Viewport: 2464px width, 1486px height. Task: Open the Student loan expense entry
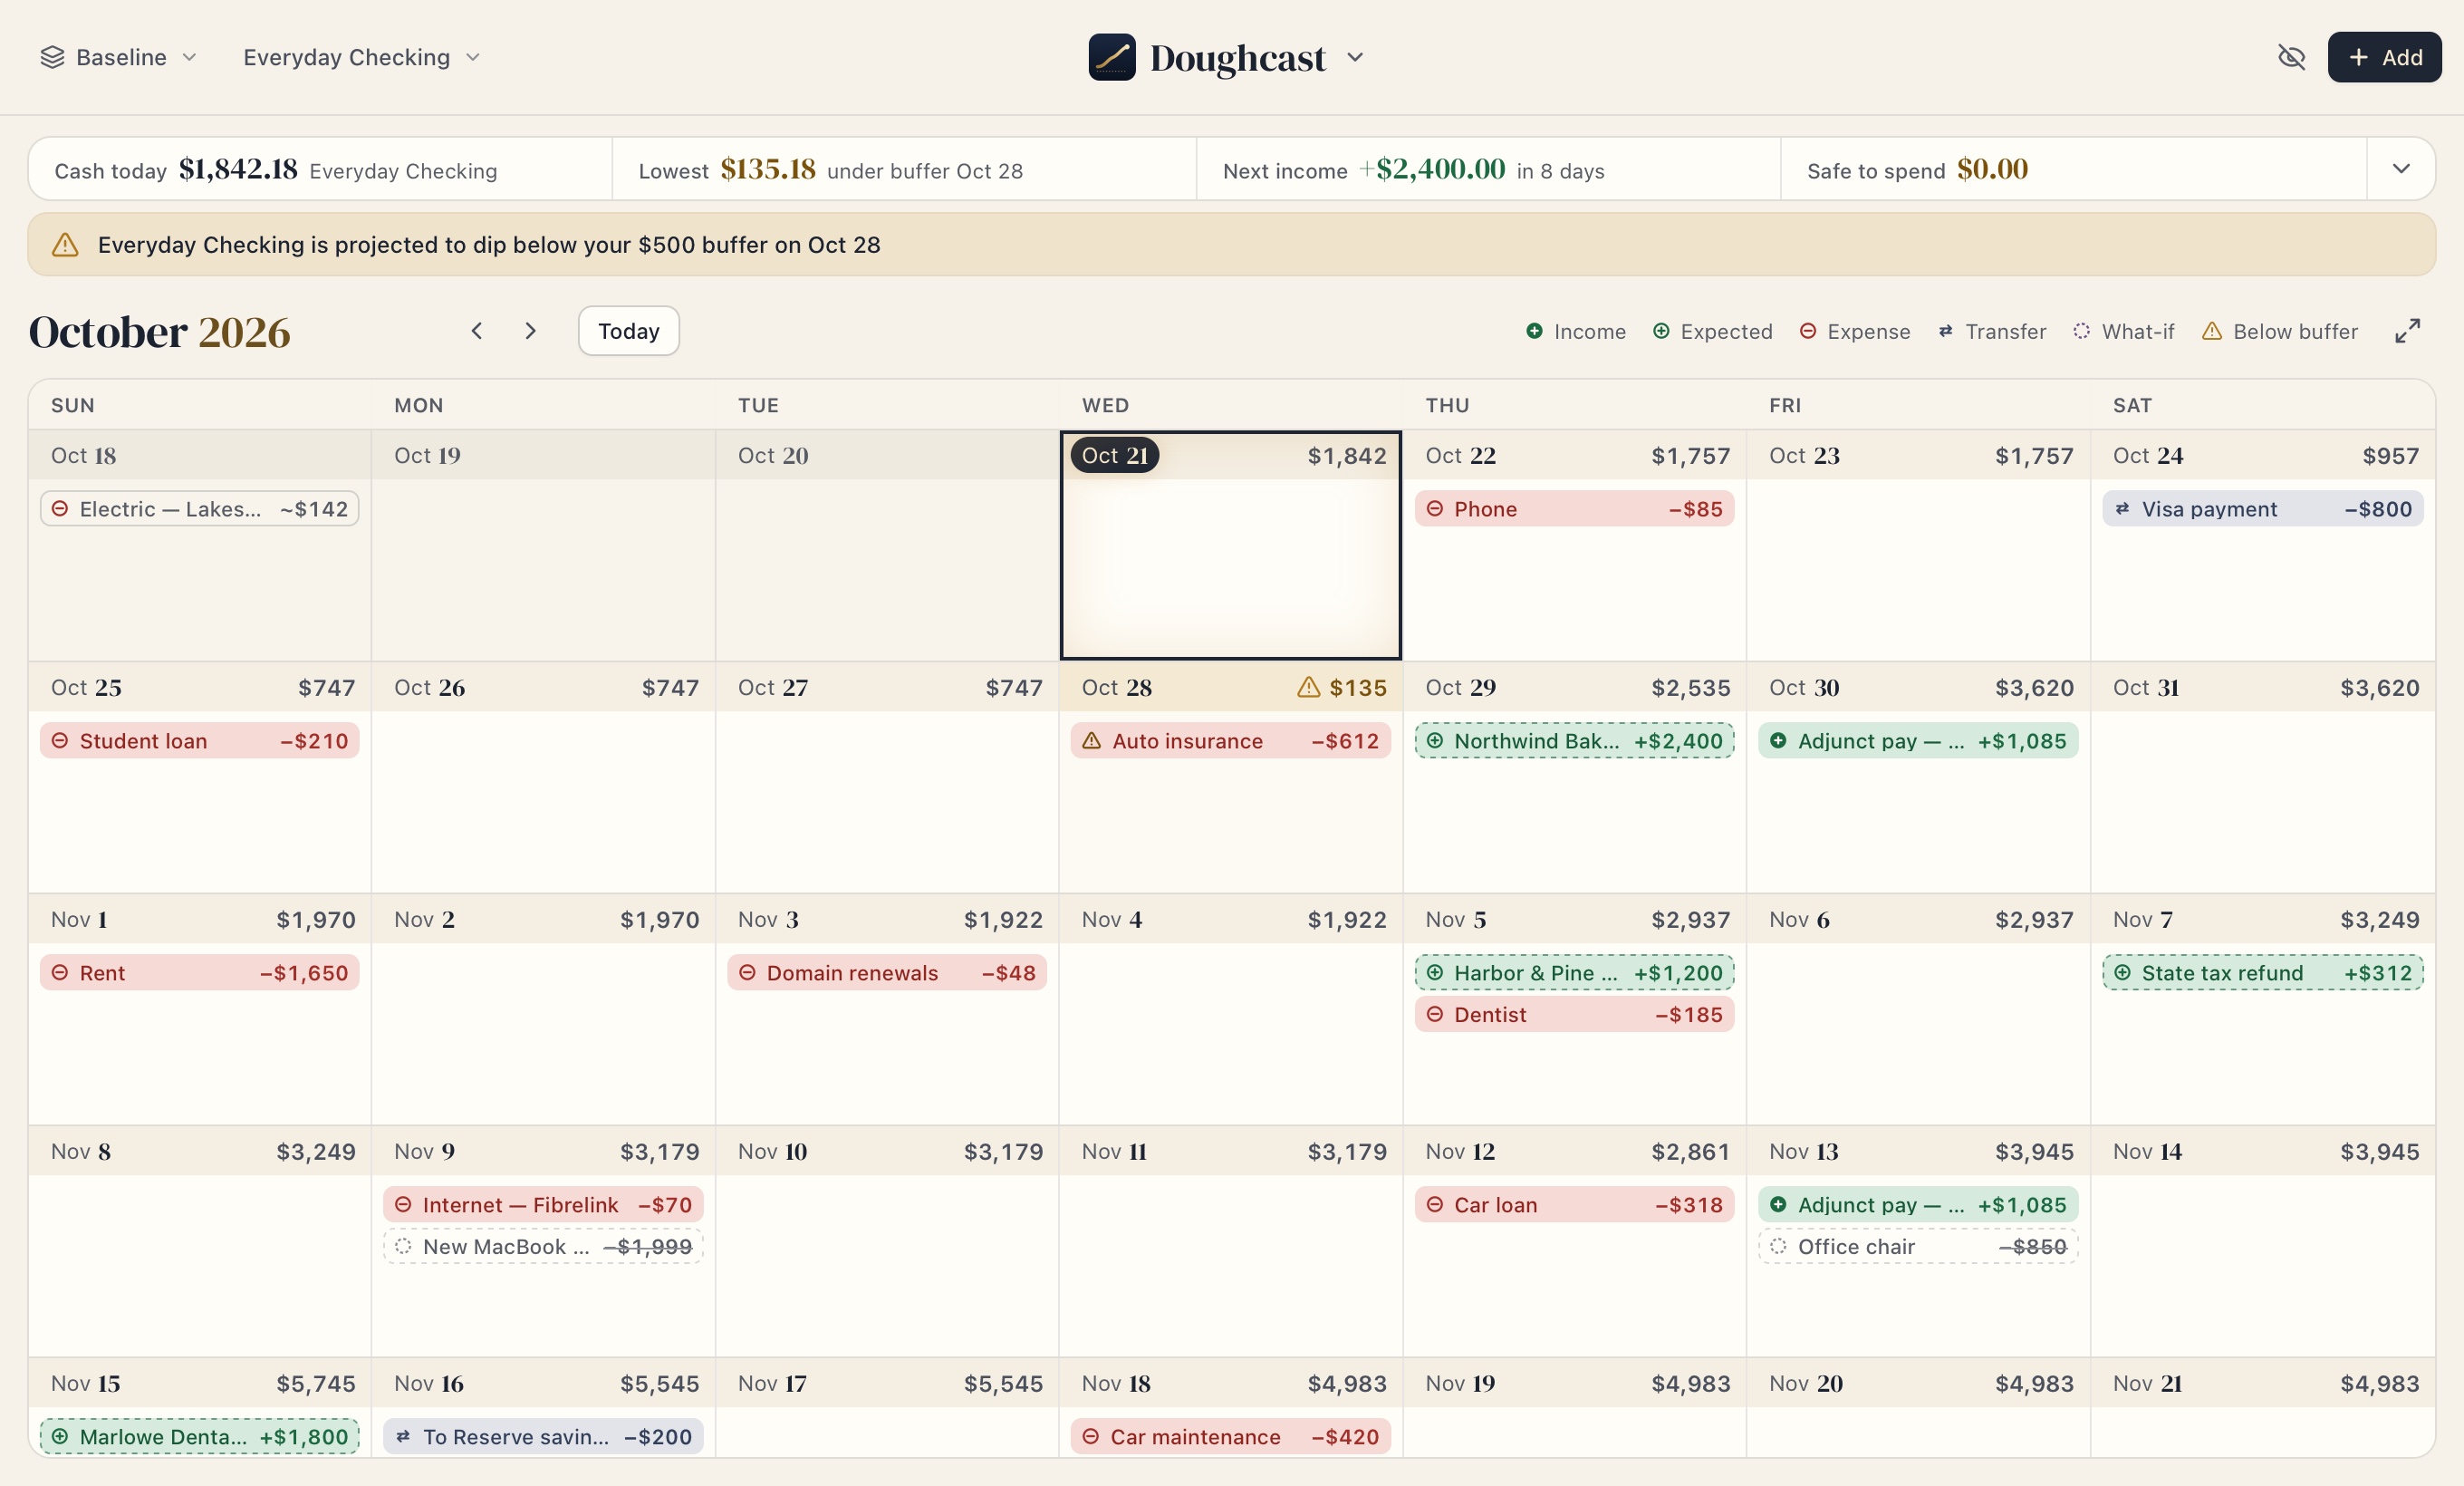tap(200, 741)
